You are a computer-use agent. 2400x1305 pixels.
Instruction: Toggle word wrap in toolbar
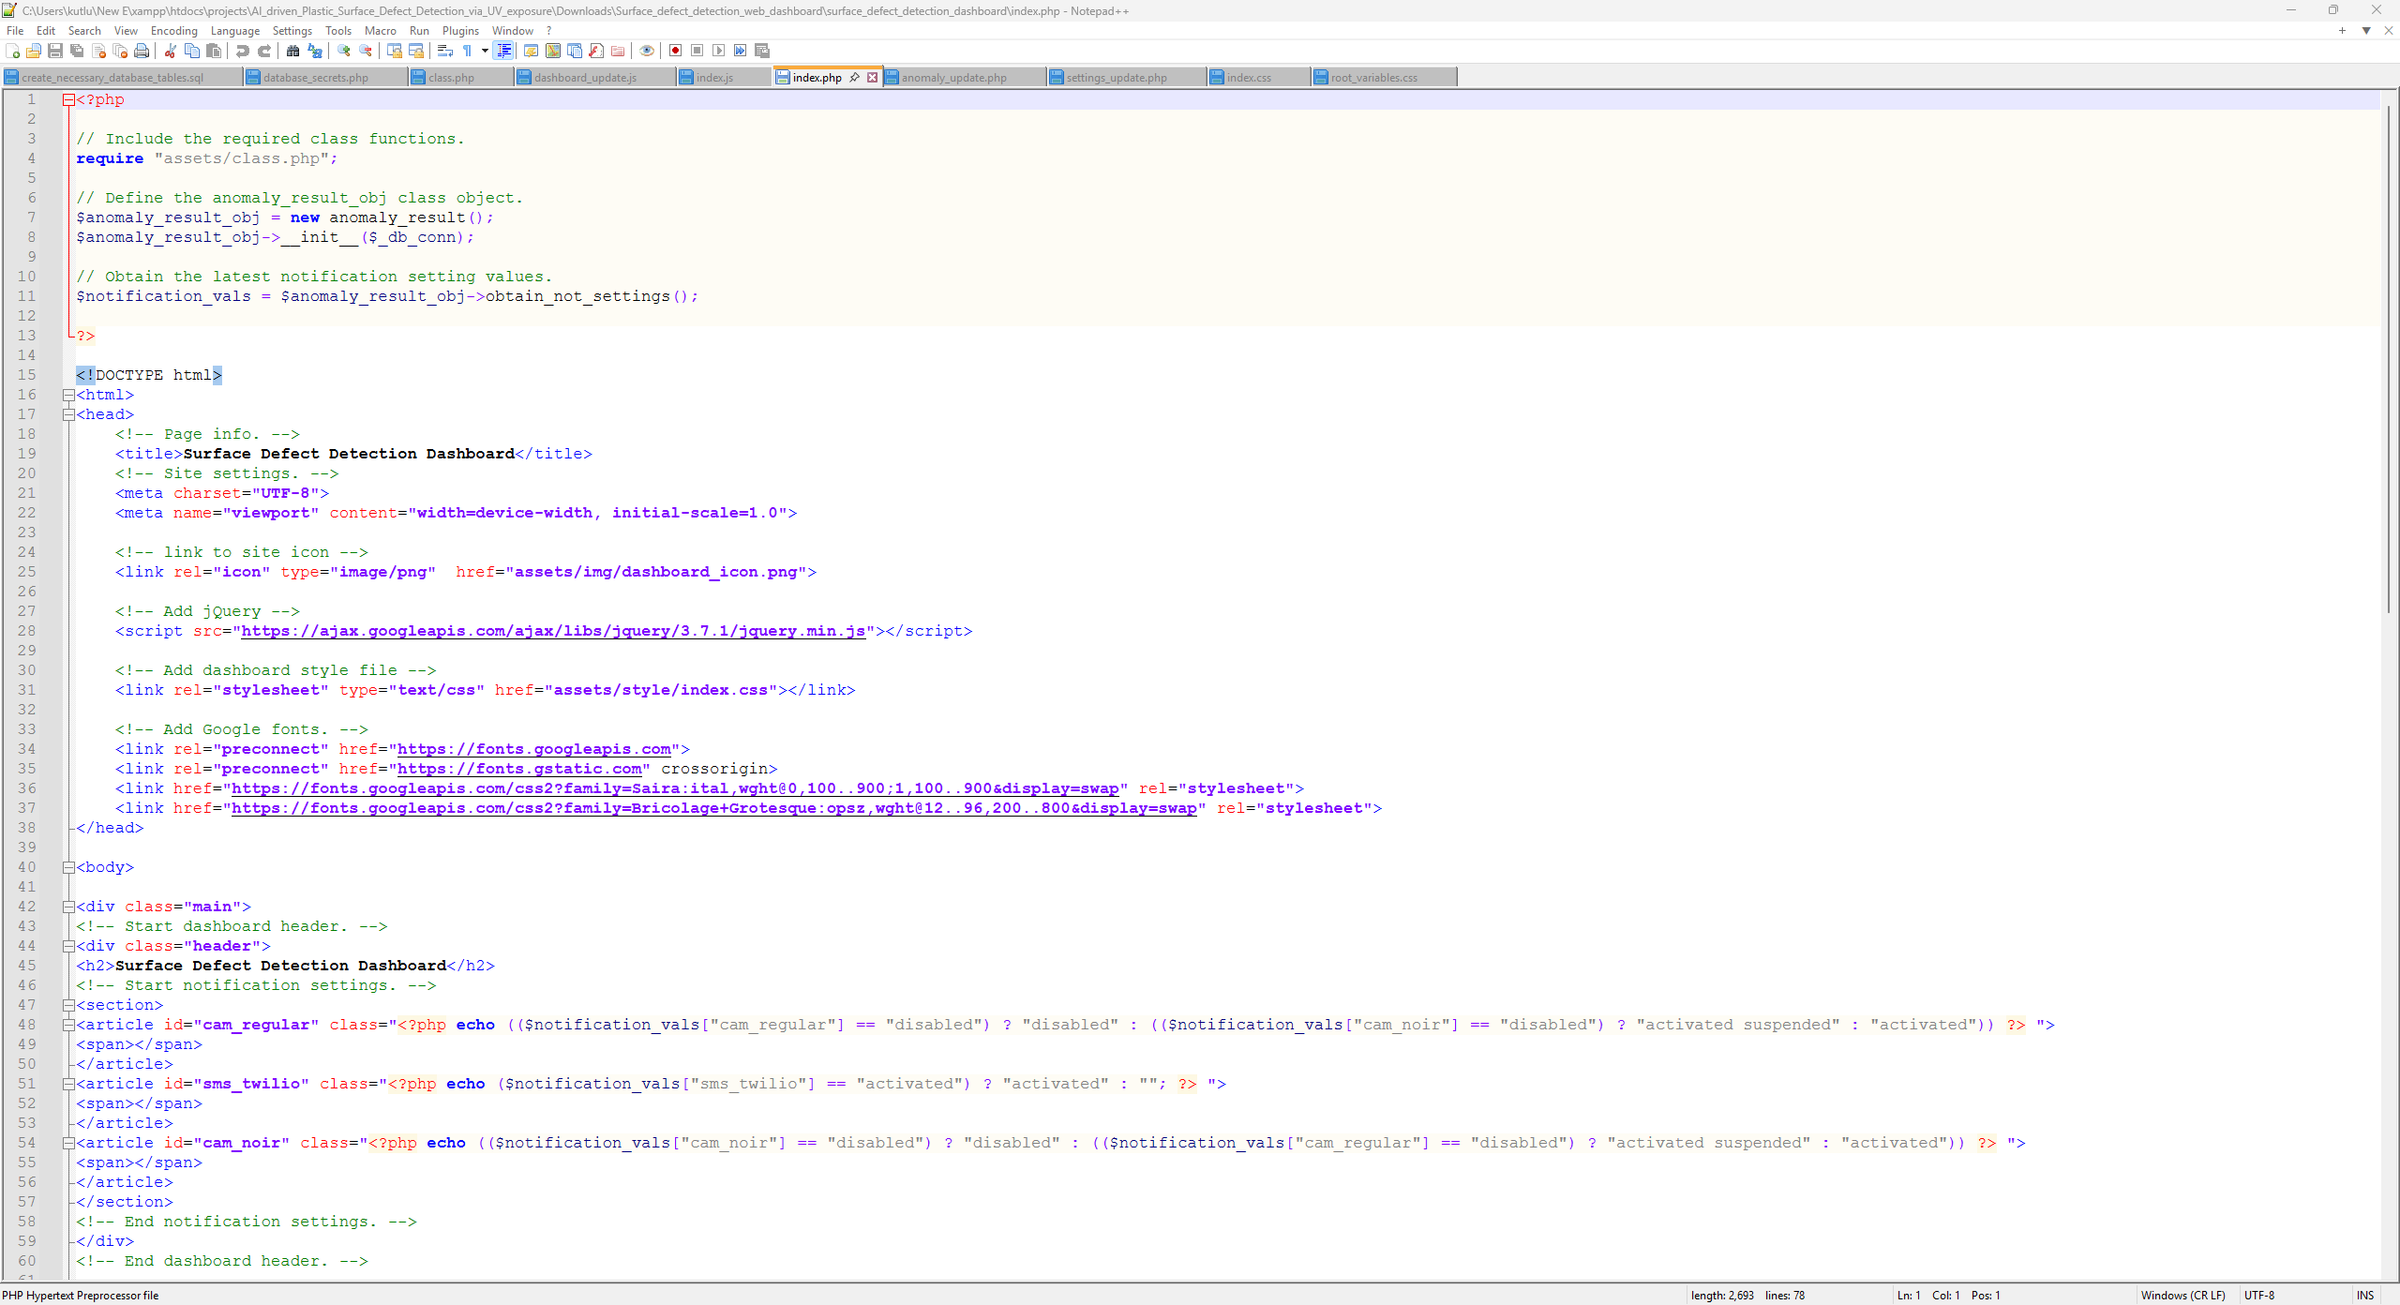(445, 50)
